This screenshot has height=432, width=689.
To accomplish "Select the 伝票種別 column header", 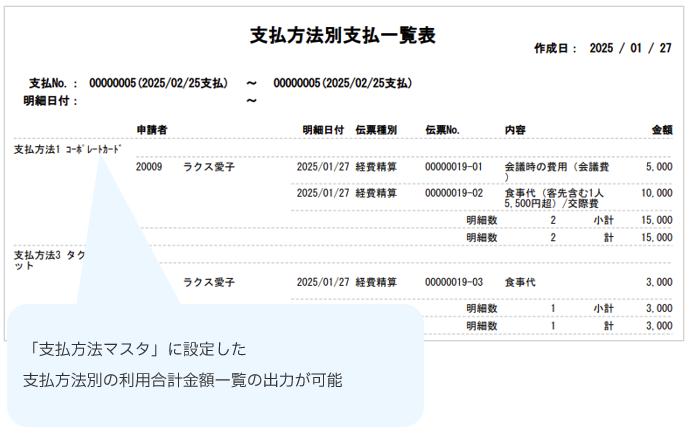I will (x=377, y=130).
